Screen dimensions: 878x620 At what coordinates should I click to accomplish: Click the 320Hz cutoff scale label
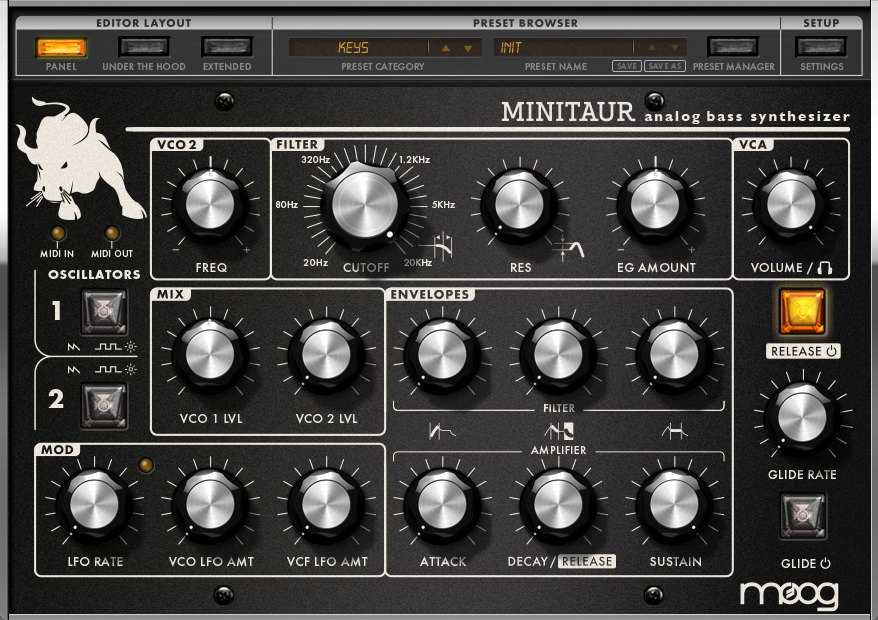(x=316, y=160)
